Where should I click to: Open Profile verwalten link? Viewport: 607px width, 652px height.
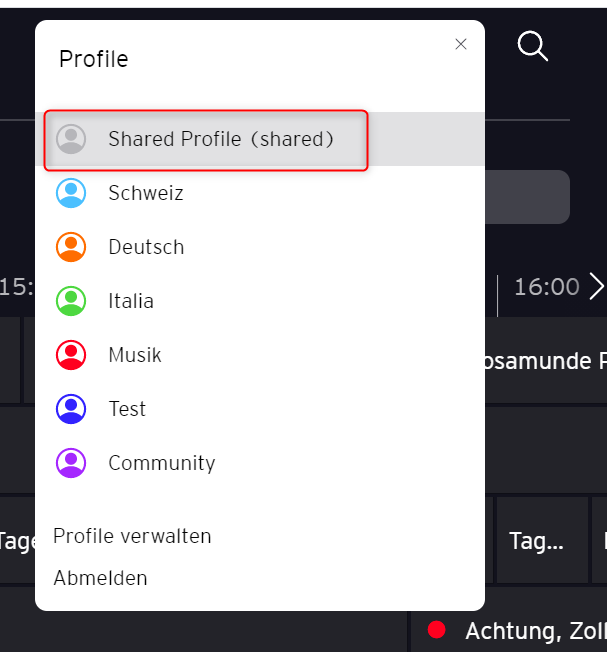[x=132, y=536]
